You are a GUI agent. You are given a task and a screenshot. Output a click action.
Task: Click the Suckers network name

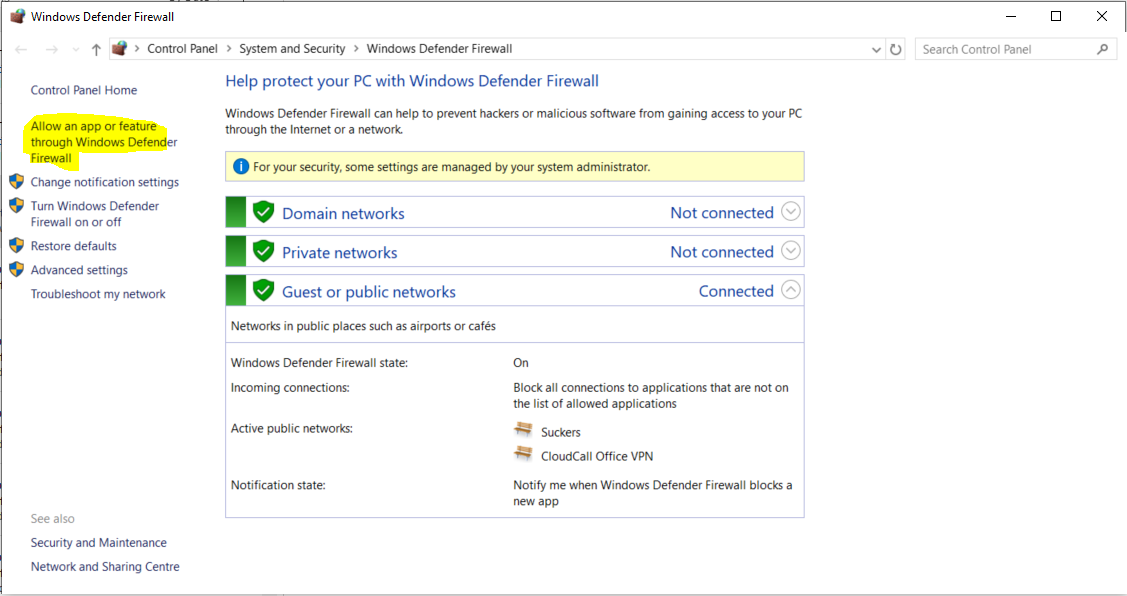click(561, 432)
